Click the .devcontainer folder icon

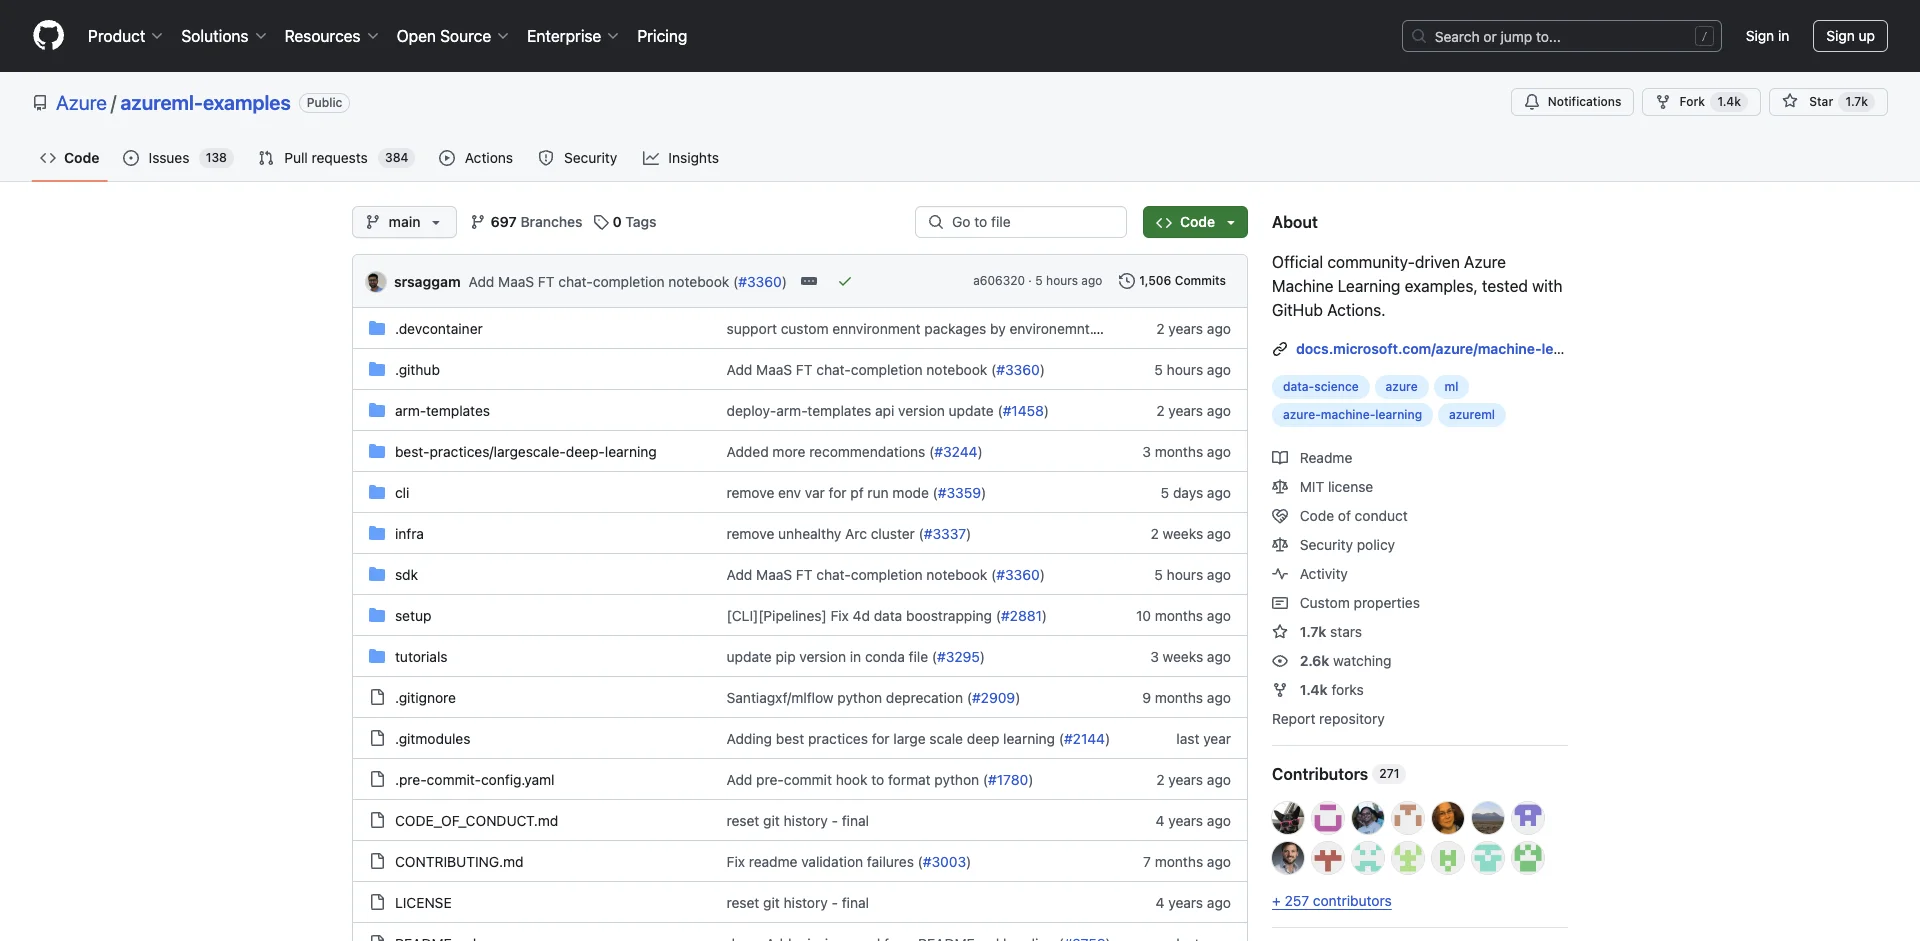tap(377, 329)
